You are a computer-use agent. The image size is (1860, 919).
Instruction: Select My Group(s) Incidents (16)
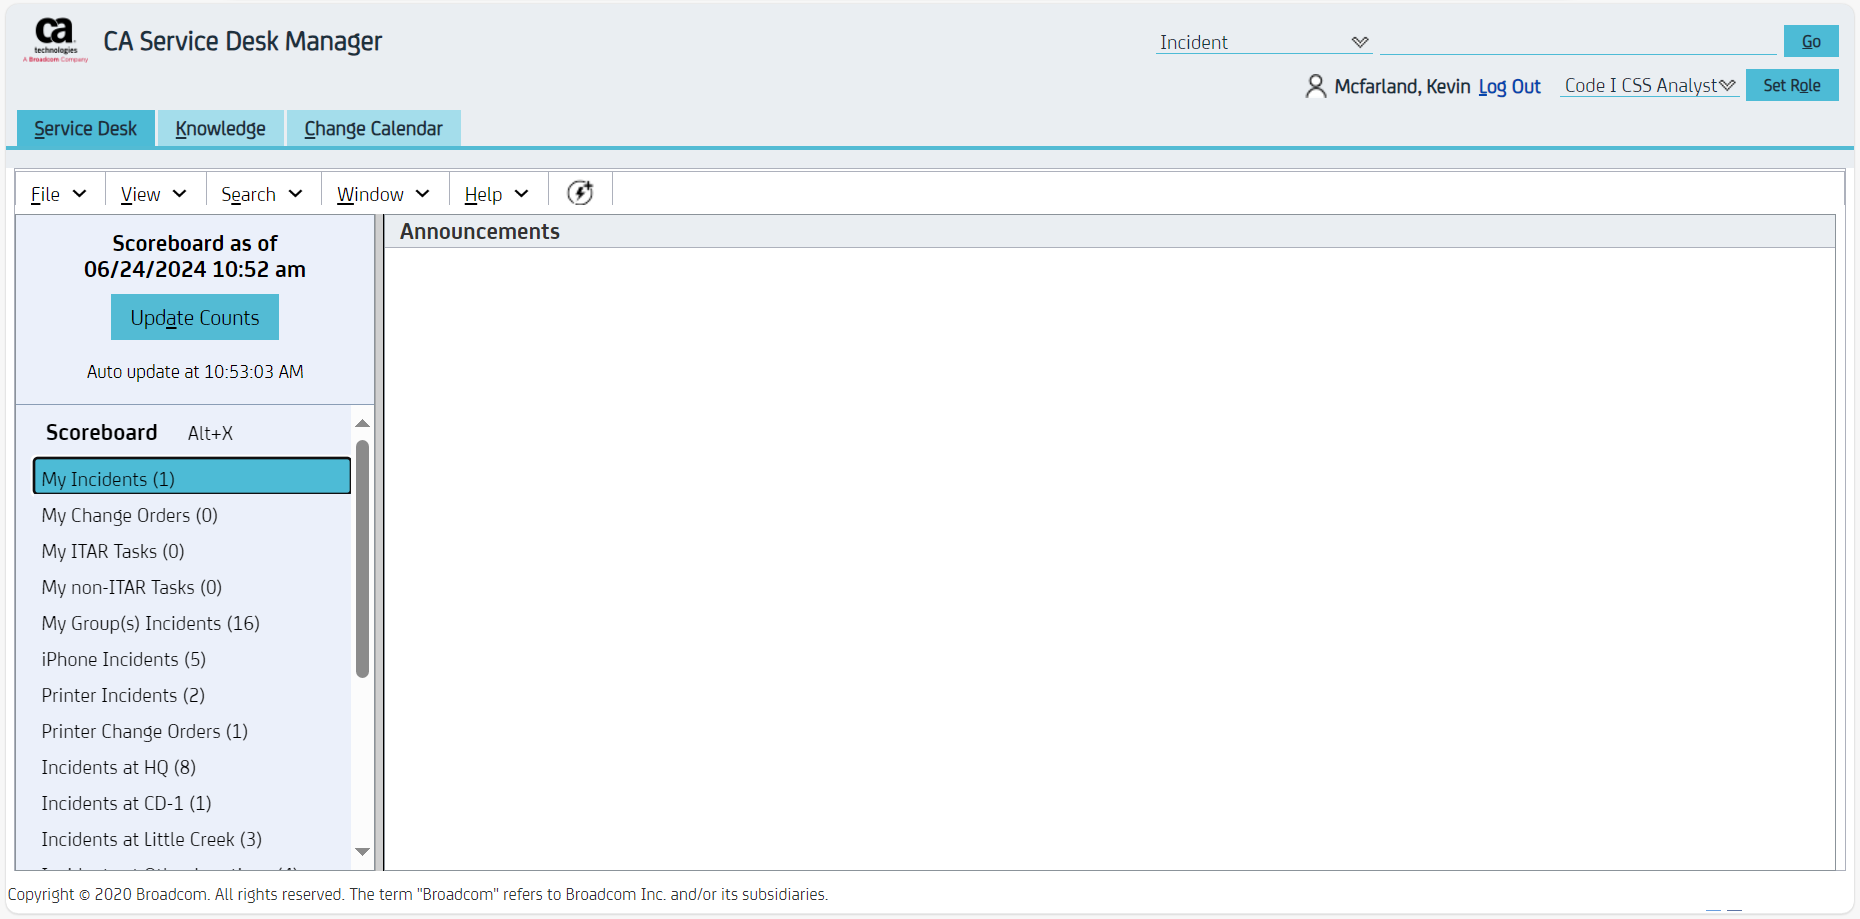coord(151,623)
